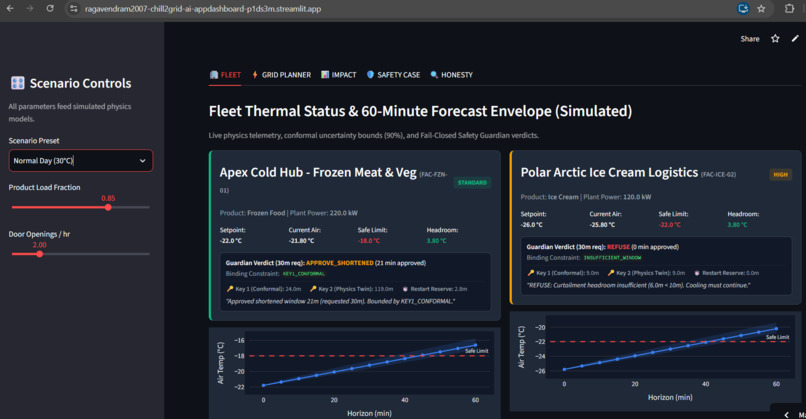Click Polar Restart Reserve icon
Image resolution: width=806 pixels, height=419 pixels.
point(697,273)
